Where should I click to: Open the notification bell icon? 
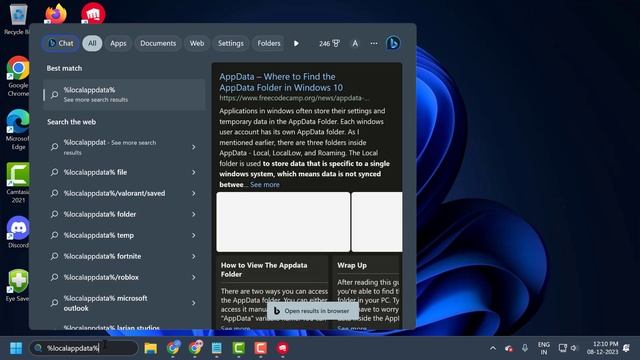click(x=627, y=348)
